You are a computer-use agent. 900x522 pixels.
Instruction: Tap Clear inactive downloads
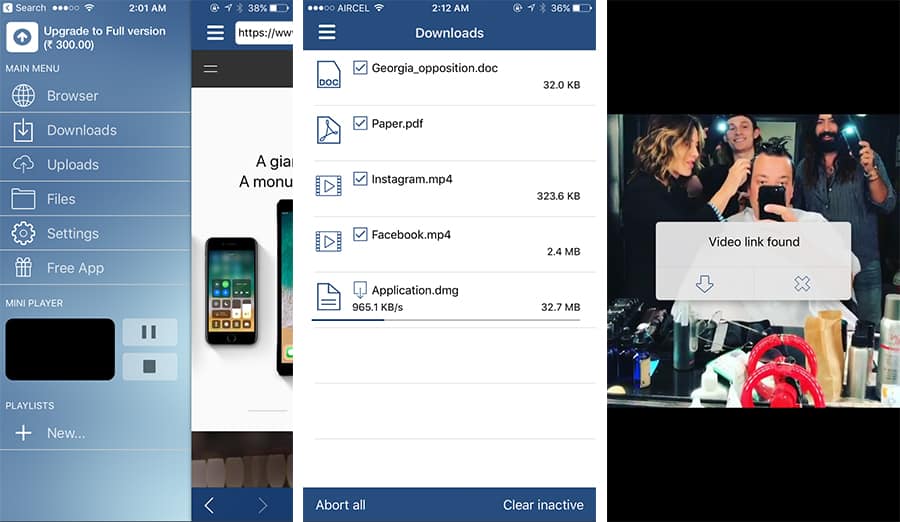543,505
